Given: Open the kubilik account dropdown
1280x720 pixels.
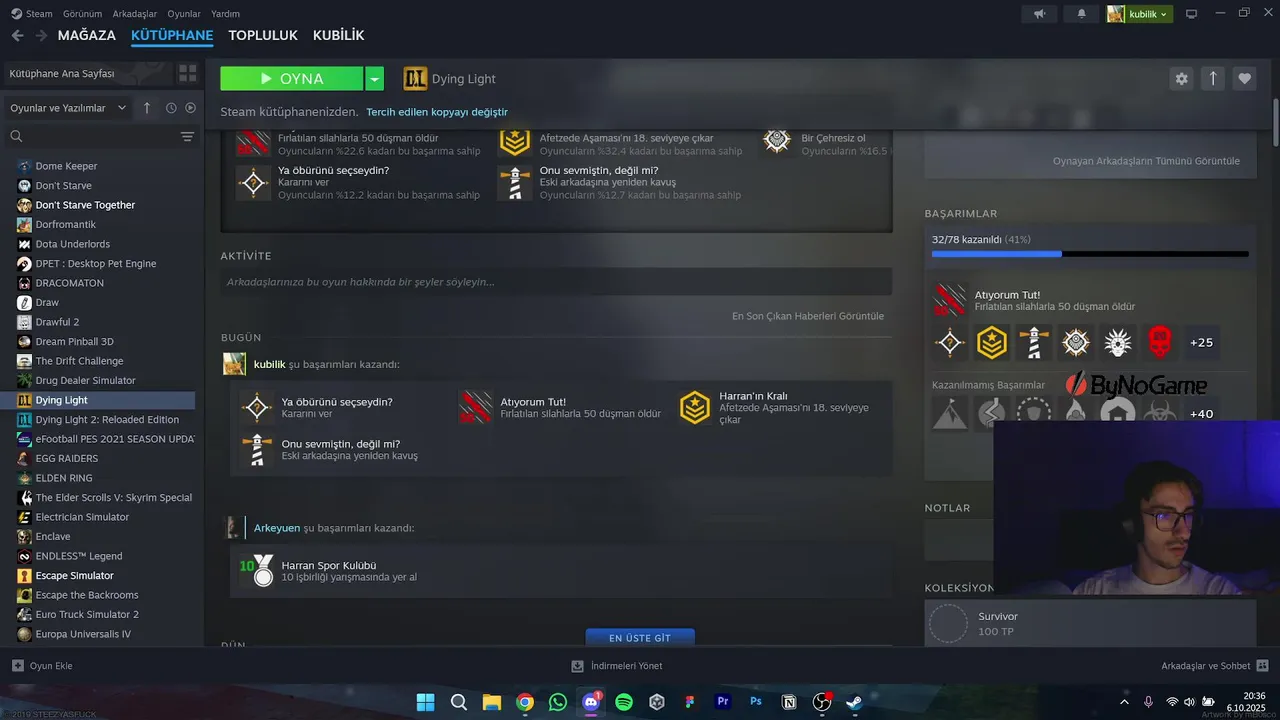Looking at the screenshot, I should 1139,14.
